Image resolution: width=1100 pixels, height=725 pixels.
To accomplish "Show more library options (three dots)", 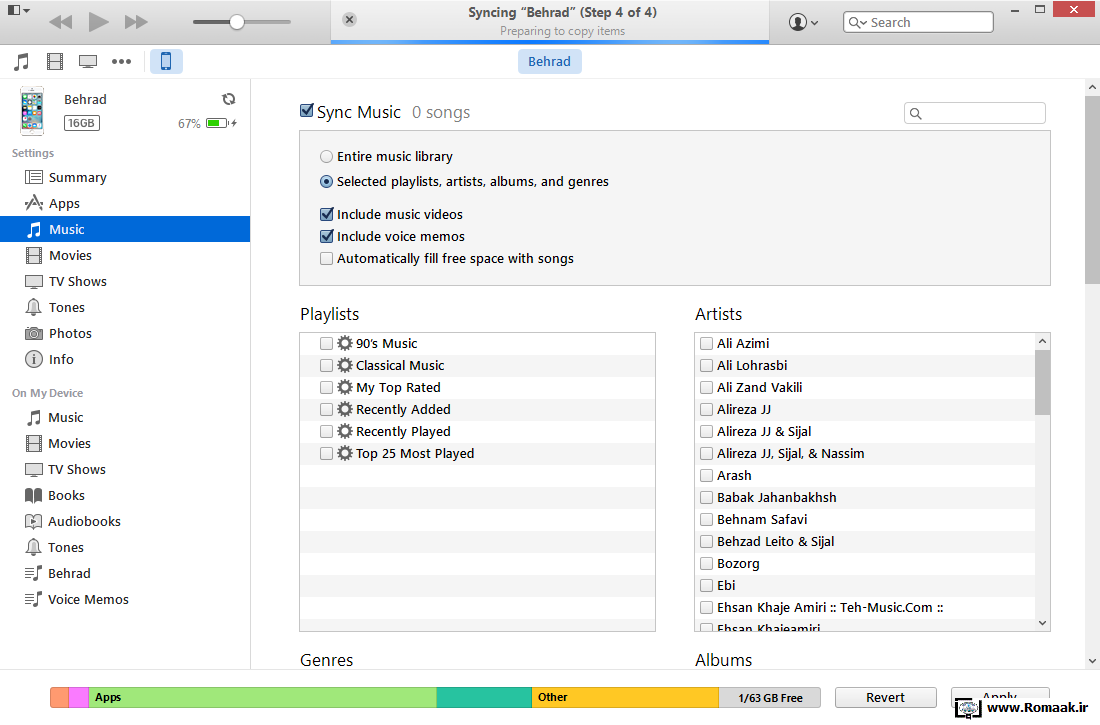I will (121, 62).
